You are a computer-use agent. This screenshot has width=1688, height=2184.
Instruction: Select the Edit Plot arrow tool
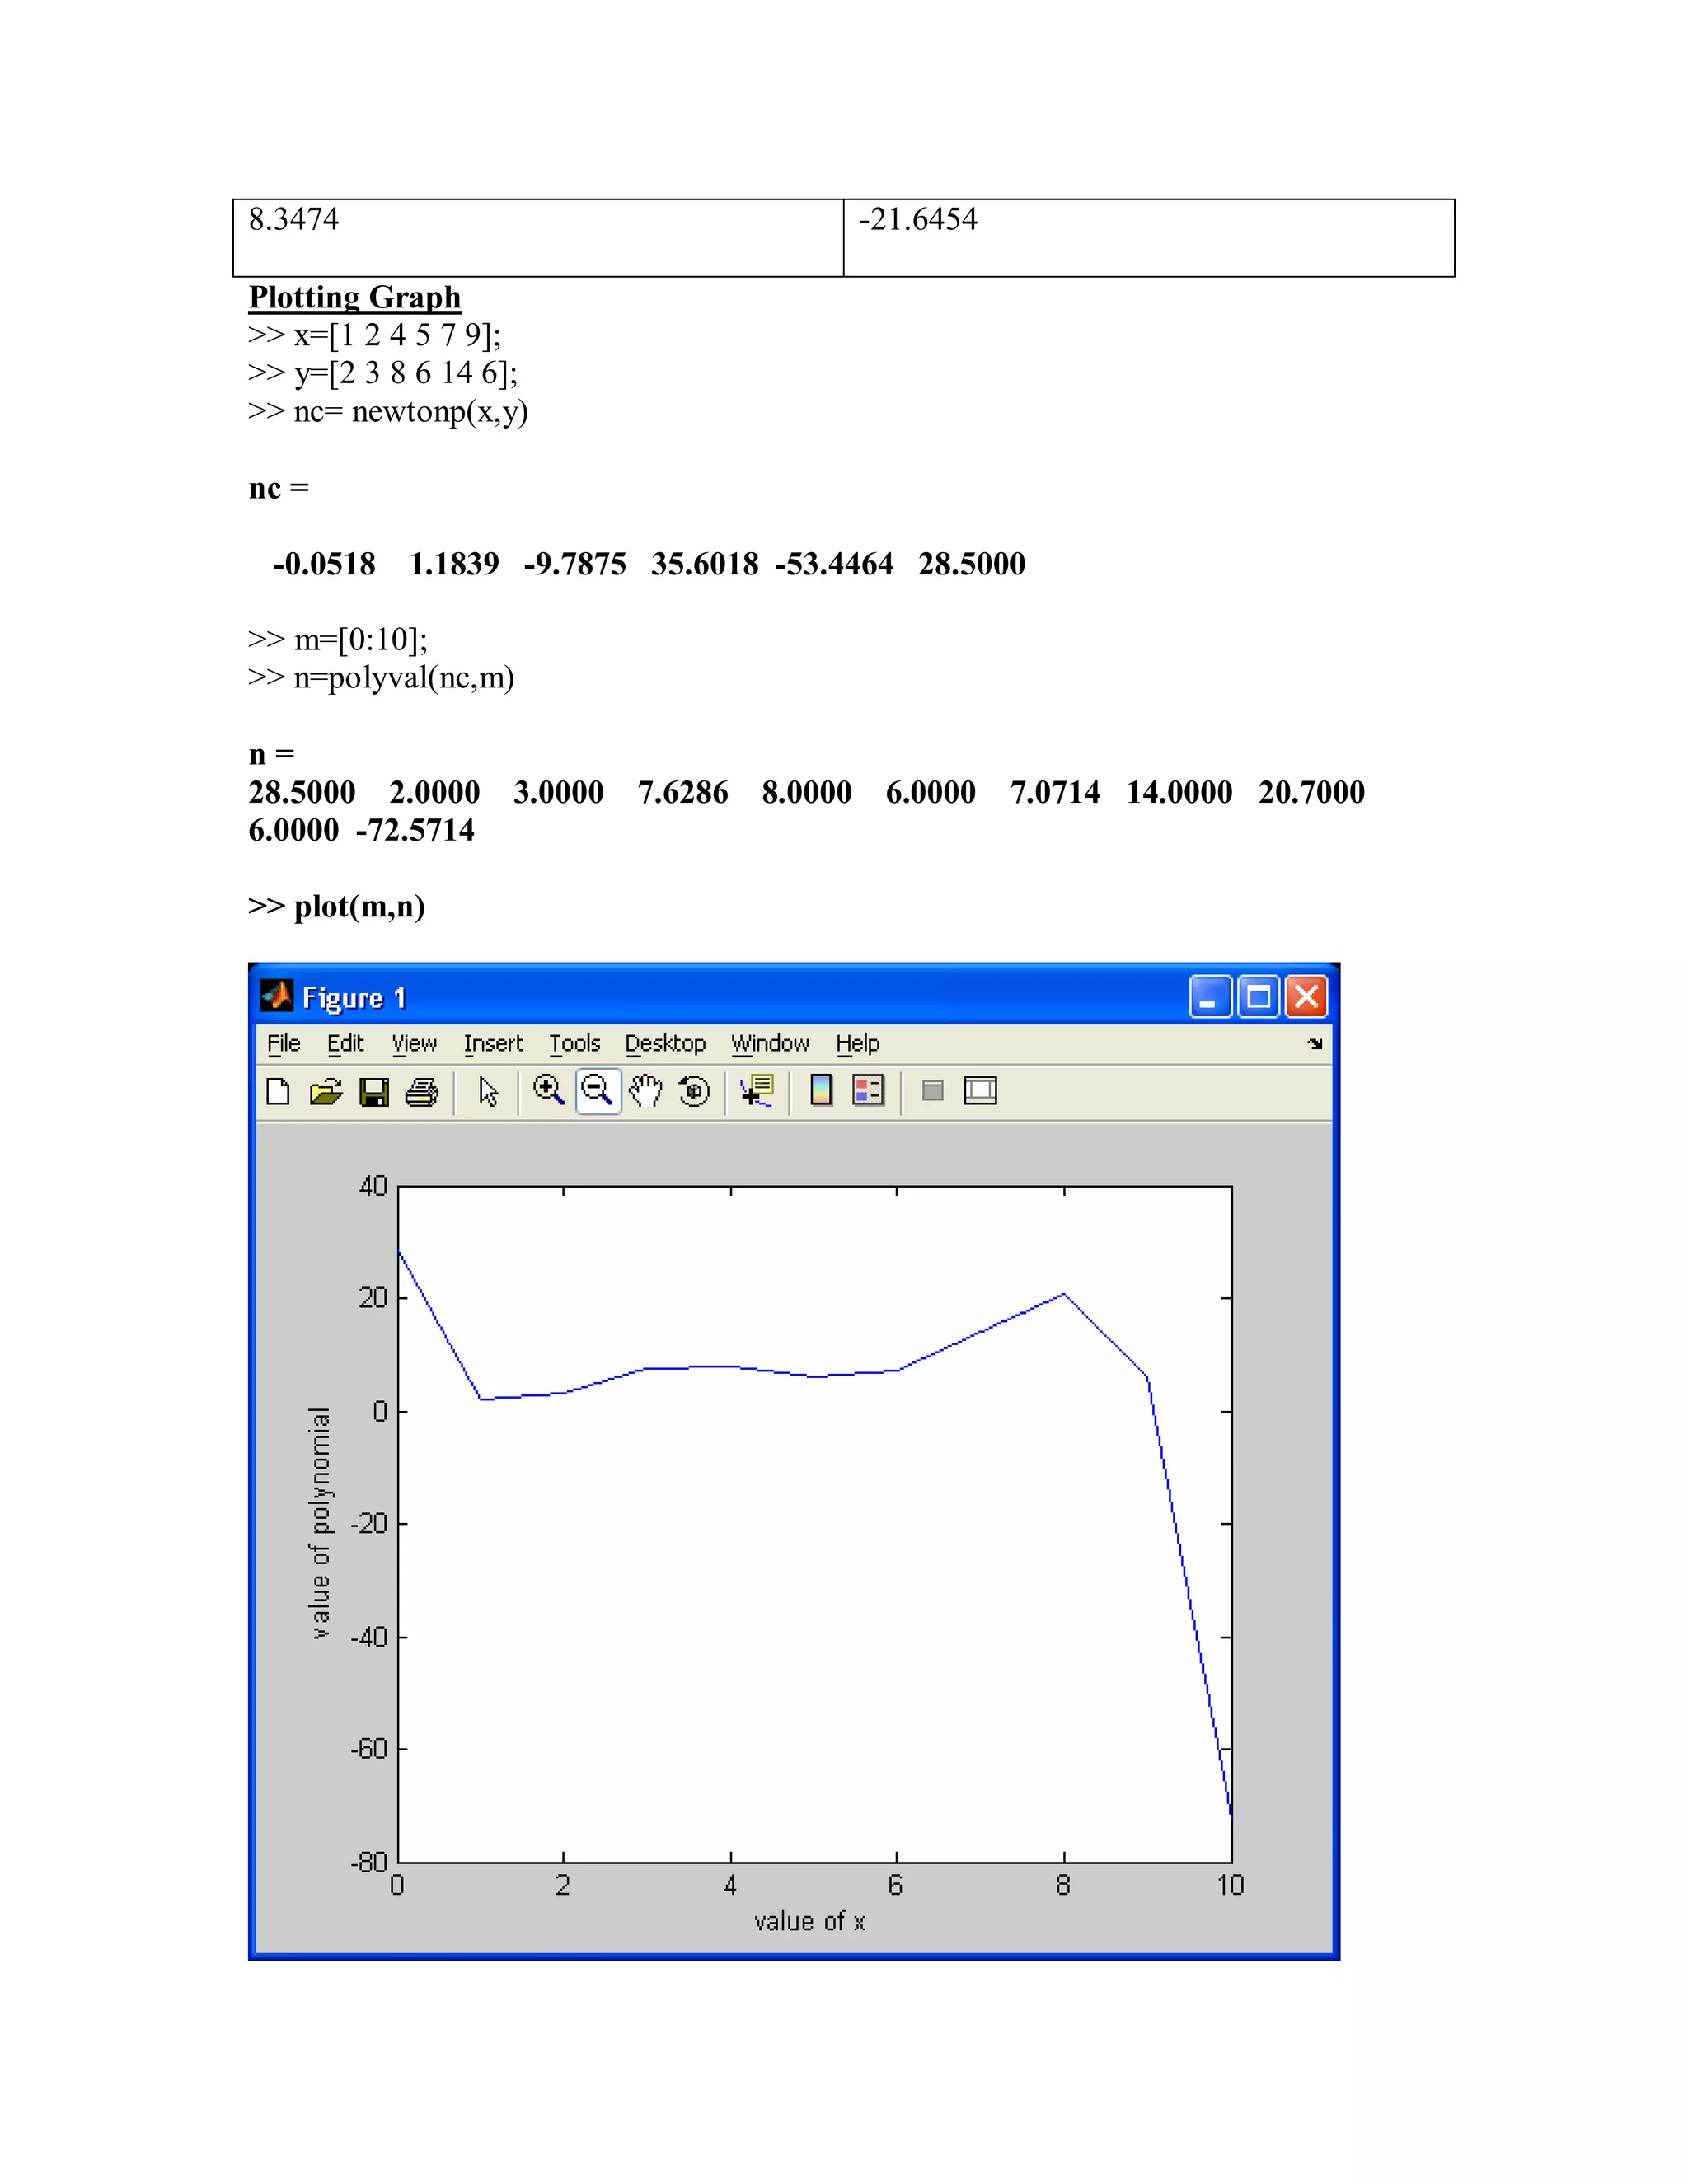[x=488, y=1091]
